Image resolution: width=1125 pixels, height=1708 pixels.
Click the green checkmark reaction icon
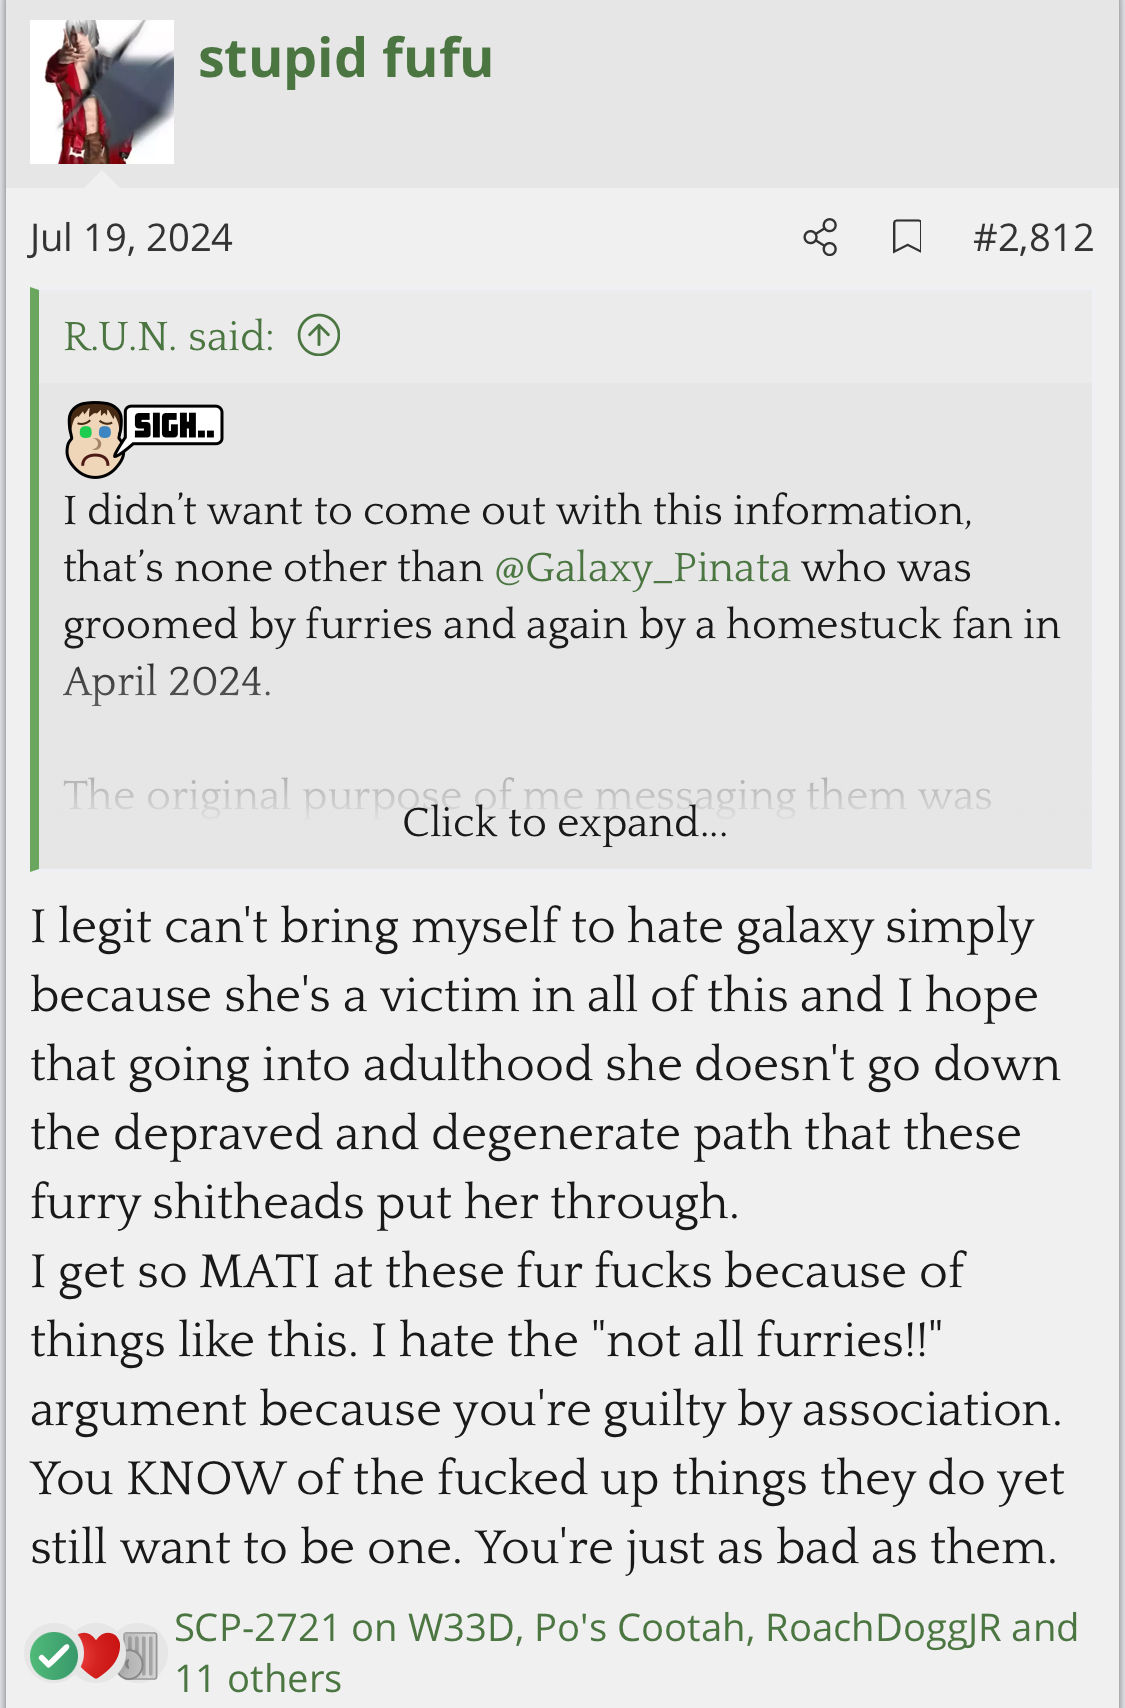point(54,1656)
